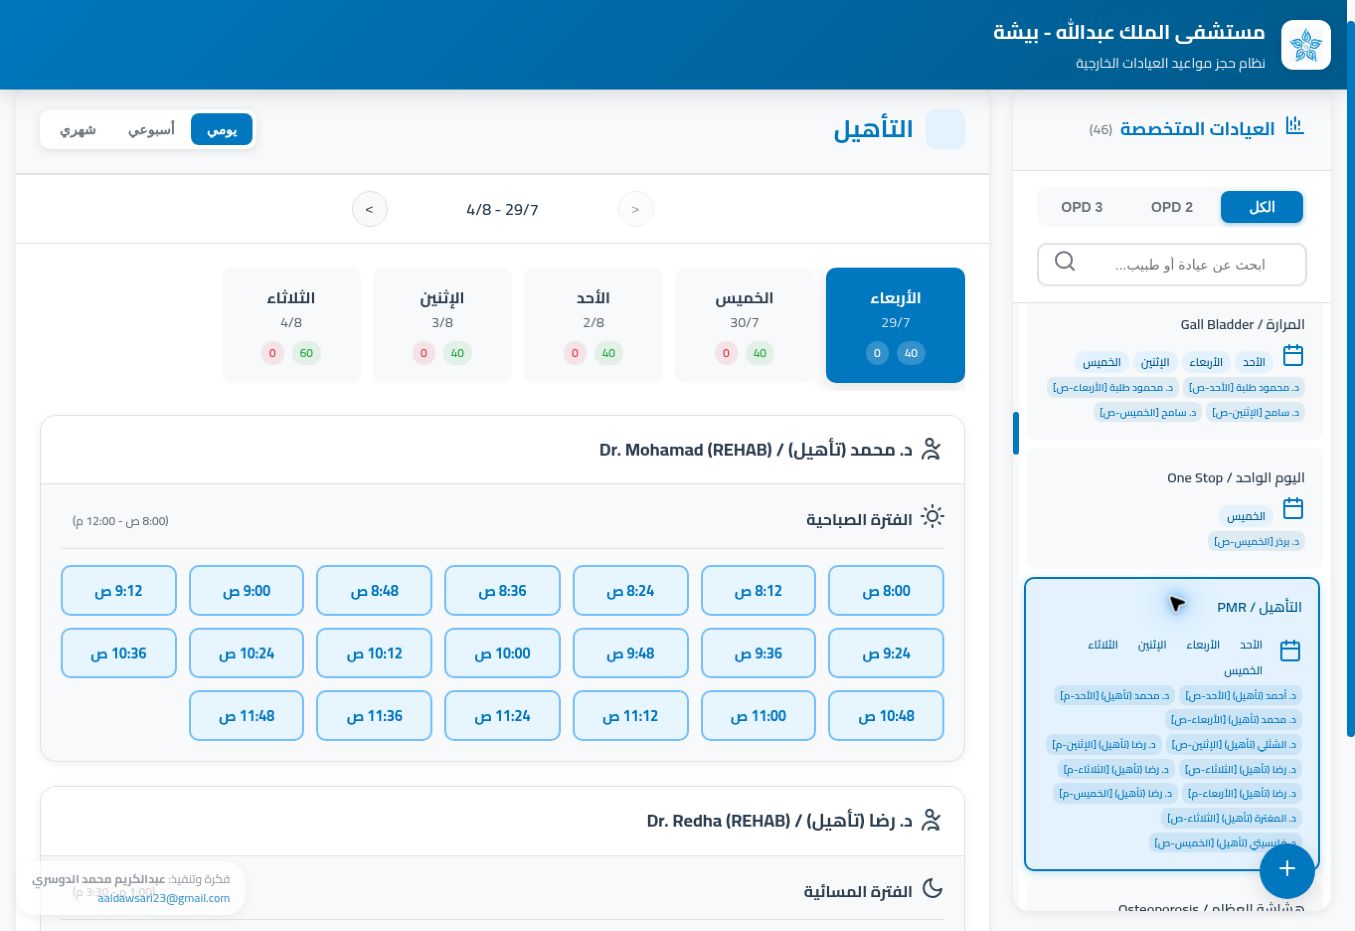Go to previous week arrow button

(635, 209)
